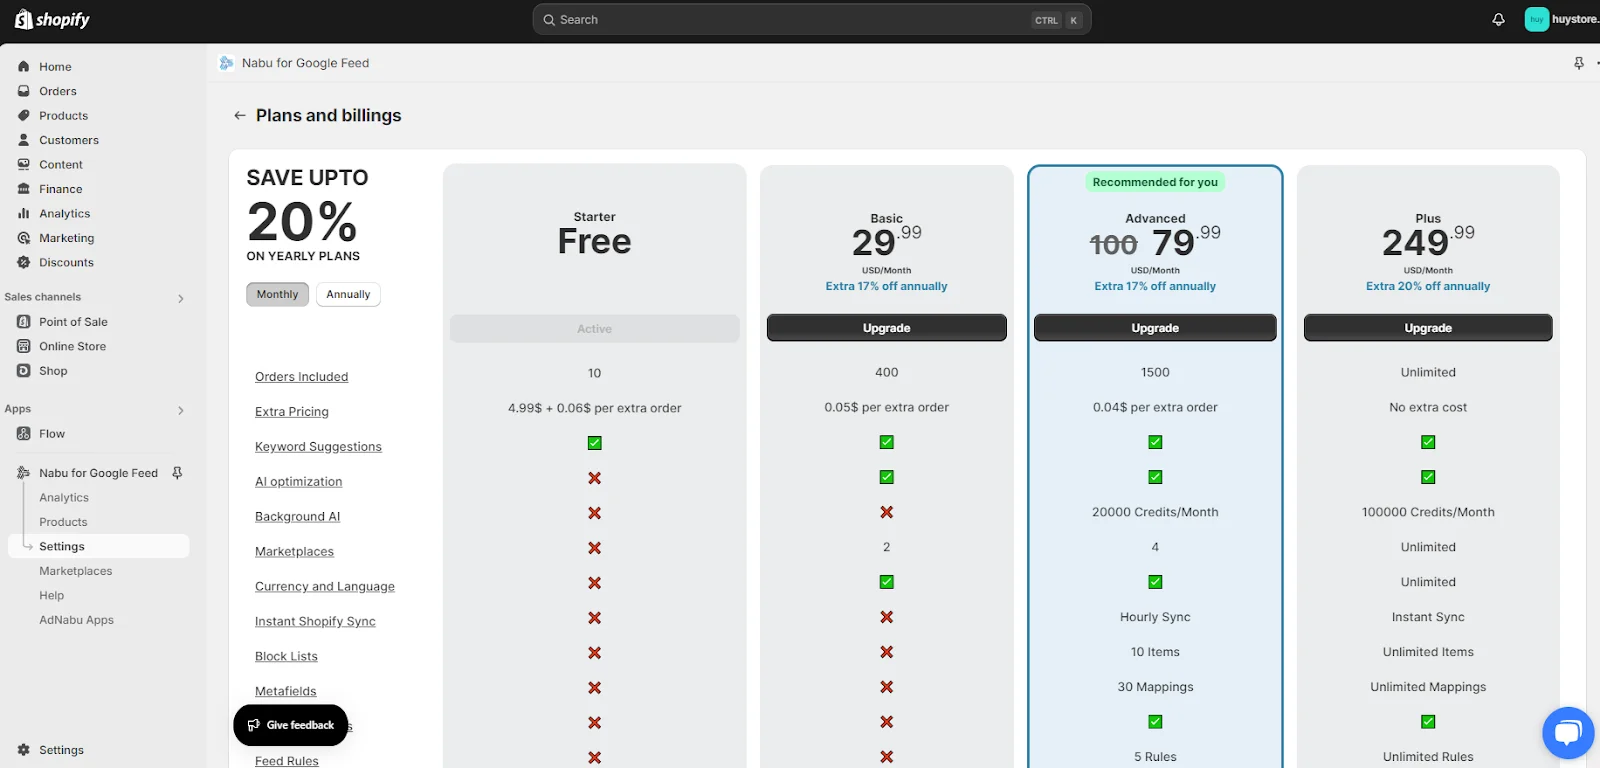Click the Active button on Starter plan
The image size is (1600, 768).
click(x=594, y=329)
